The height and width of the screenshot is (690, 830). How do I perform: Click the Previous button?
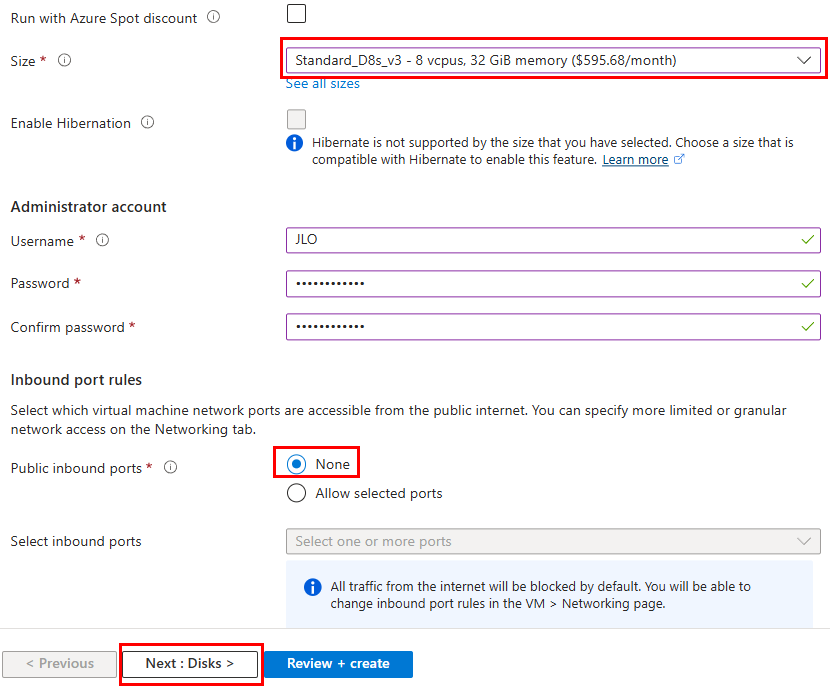click(x=59, y=663)
